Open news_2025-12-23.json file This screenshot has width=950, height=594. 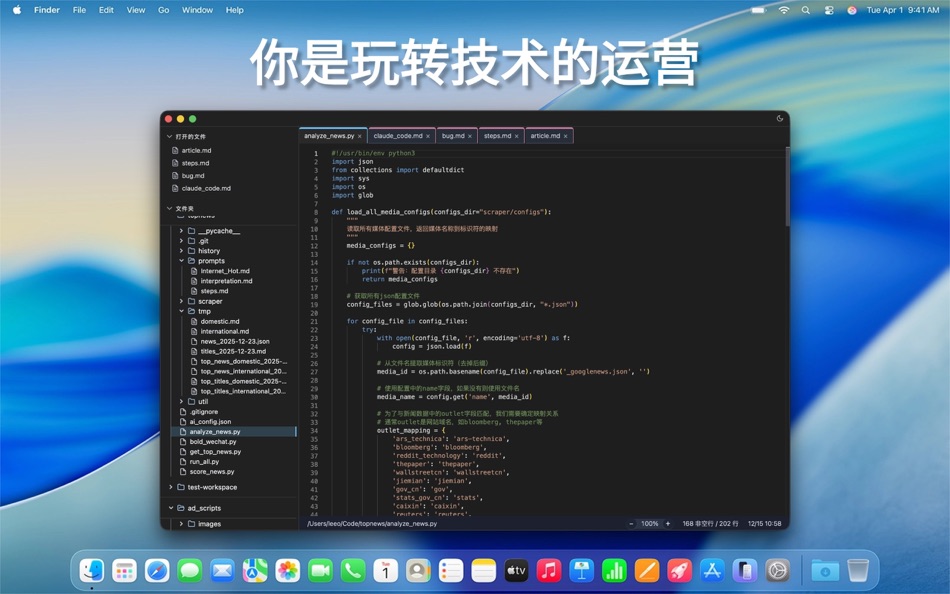234,341
